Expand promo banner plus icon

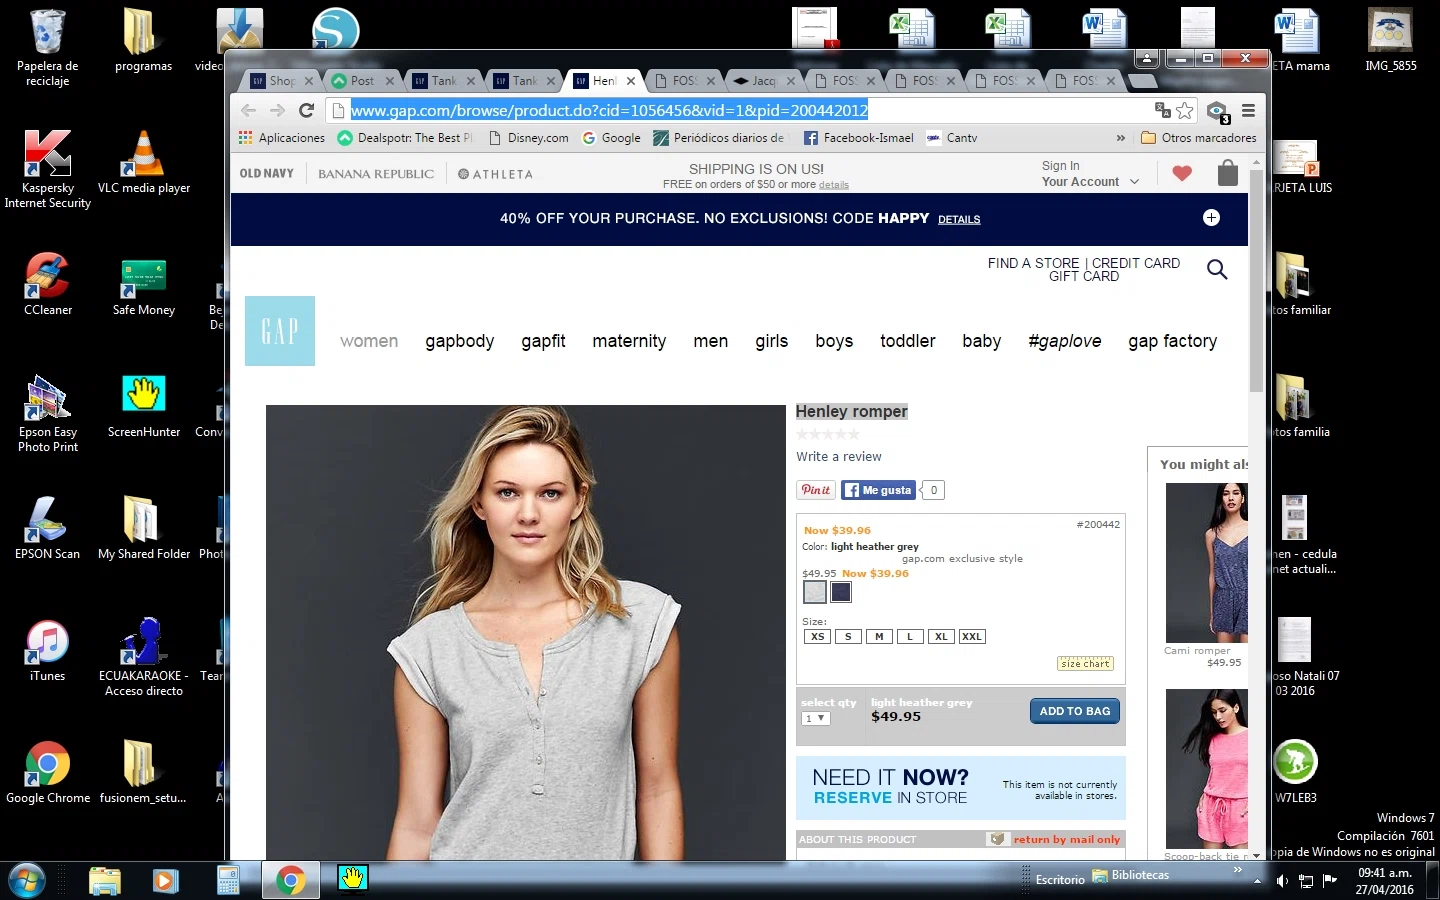pos(1211,218)
